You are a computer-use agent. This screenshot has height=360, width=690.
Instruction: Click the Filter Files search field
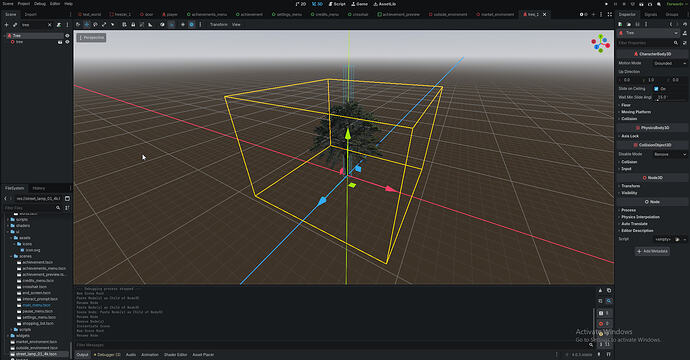tap(32, 208)
